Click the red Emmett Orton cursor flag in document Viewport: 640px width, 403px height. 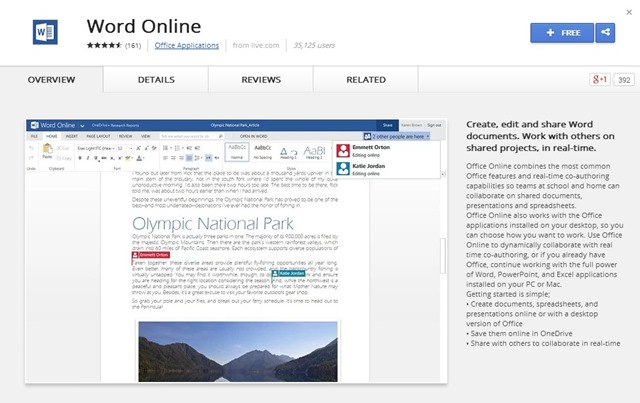coord(150,255)
